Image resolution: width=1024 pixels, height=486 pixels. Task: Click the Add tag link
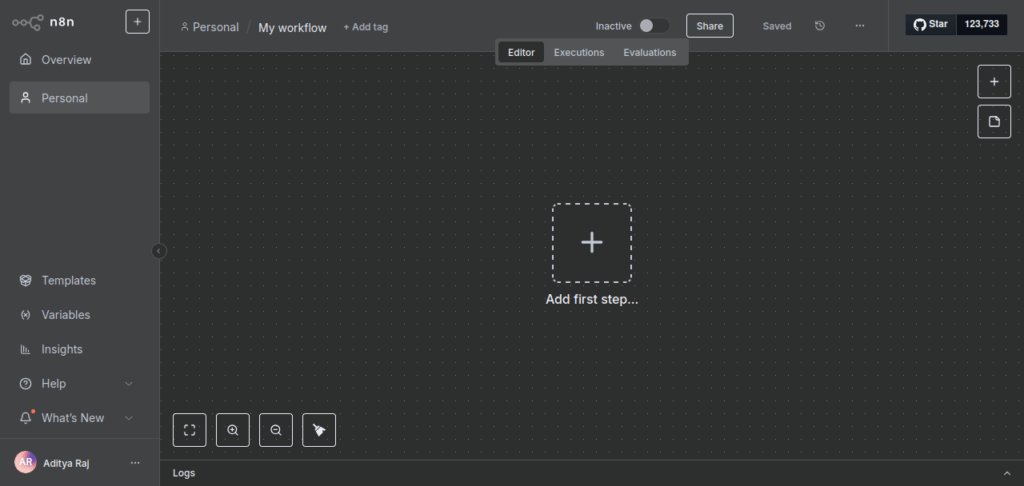point(365,27)
